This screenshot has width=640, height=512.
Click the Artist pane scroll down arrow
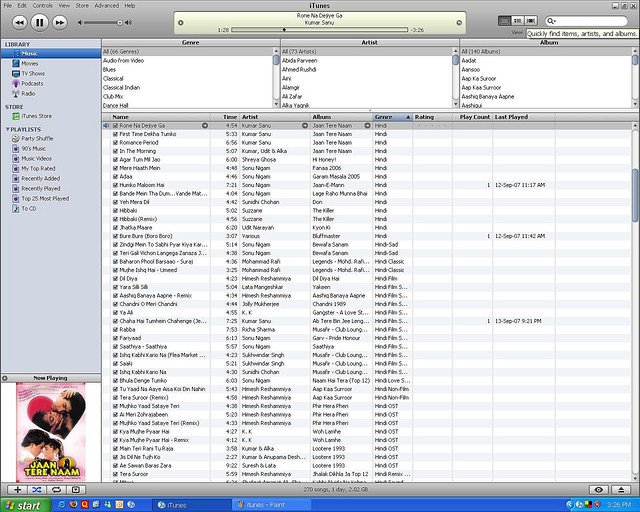click(x=456, y=105)
